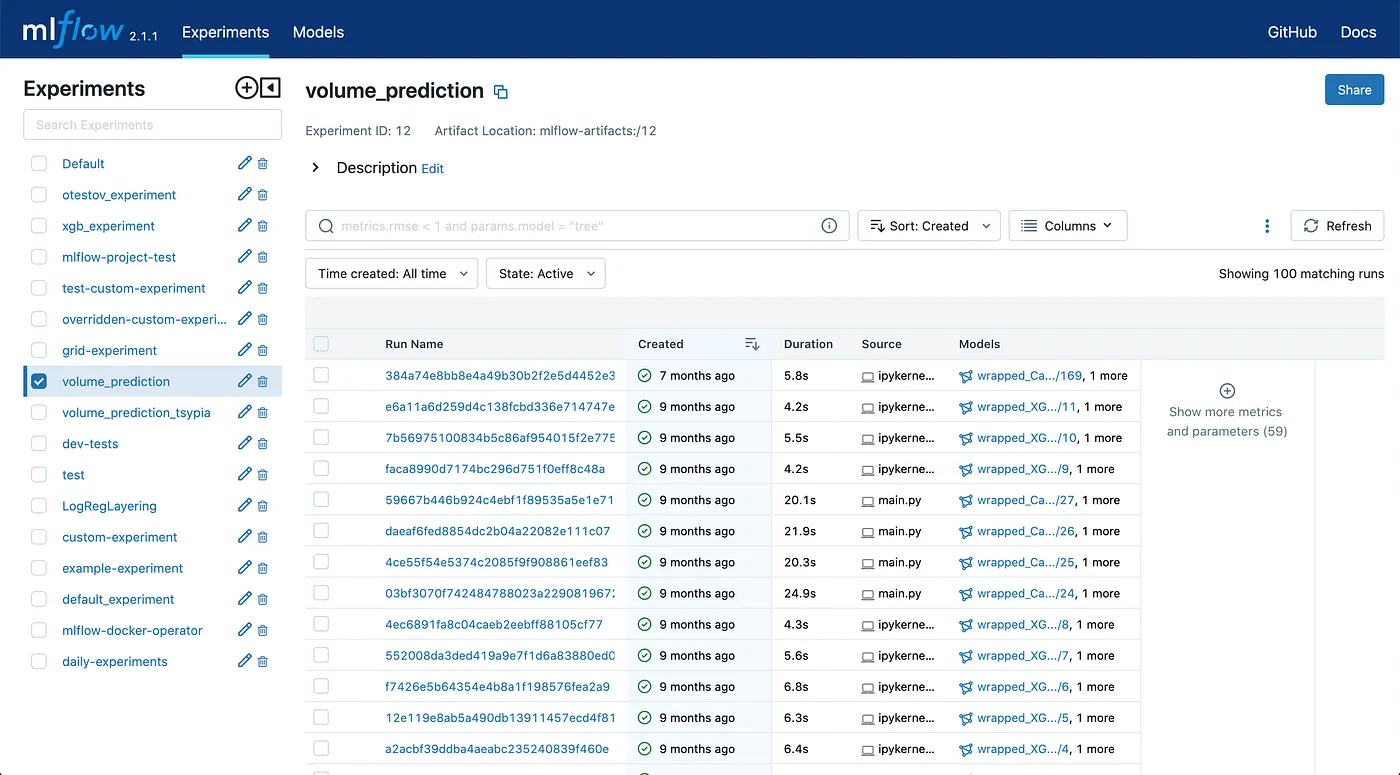
Task: Open the Docs link in the header
Action: (x=1358, y=32)
